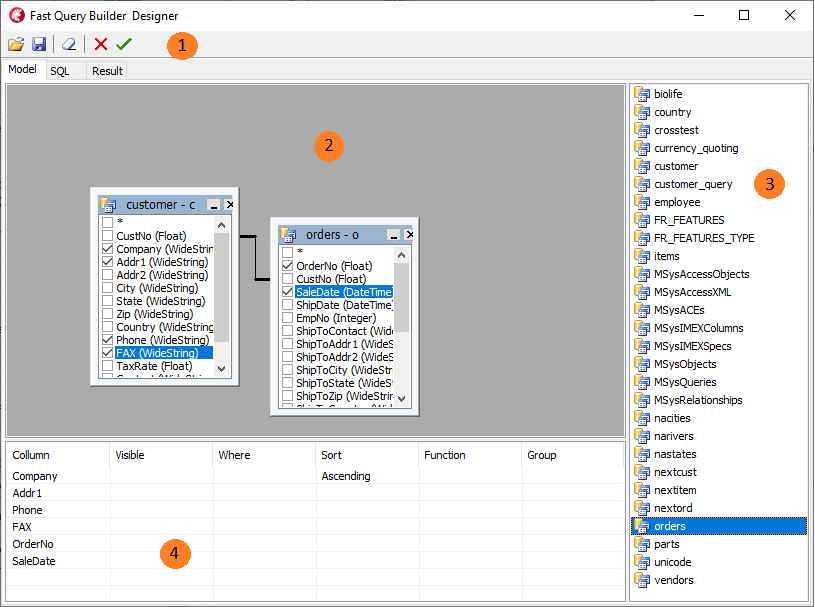This screenshot has height=607, width=815.
Task: Open the Sort cell for Company row
Action: click(x=366, y=477)
